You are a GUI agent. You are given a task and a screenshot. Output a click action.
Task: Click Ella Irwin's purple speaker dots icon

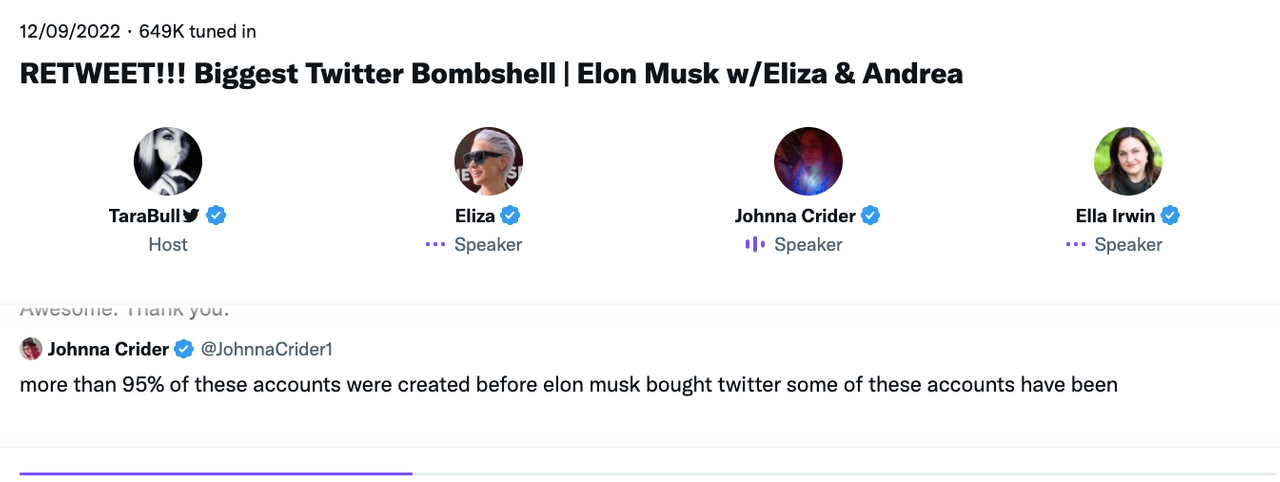tap(1075, 245)
